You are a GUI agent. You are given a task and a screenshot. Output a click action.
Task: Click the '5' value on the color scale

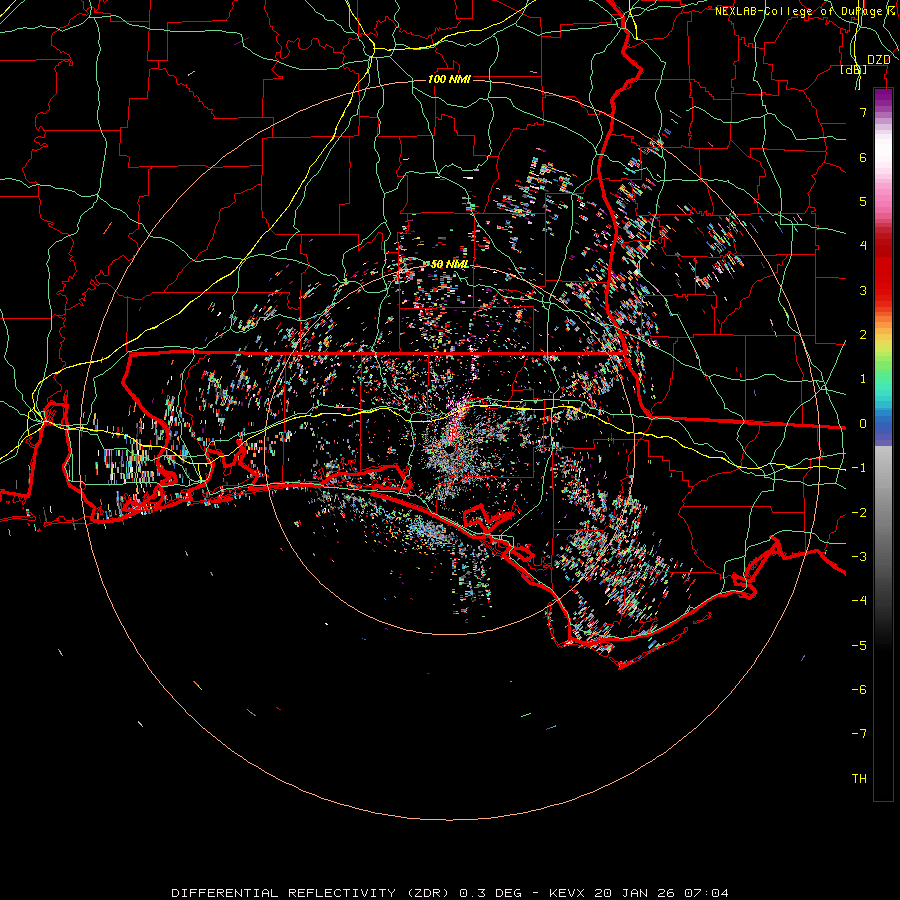(x=863, y=201)
